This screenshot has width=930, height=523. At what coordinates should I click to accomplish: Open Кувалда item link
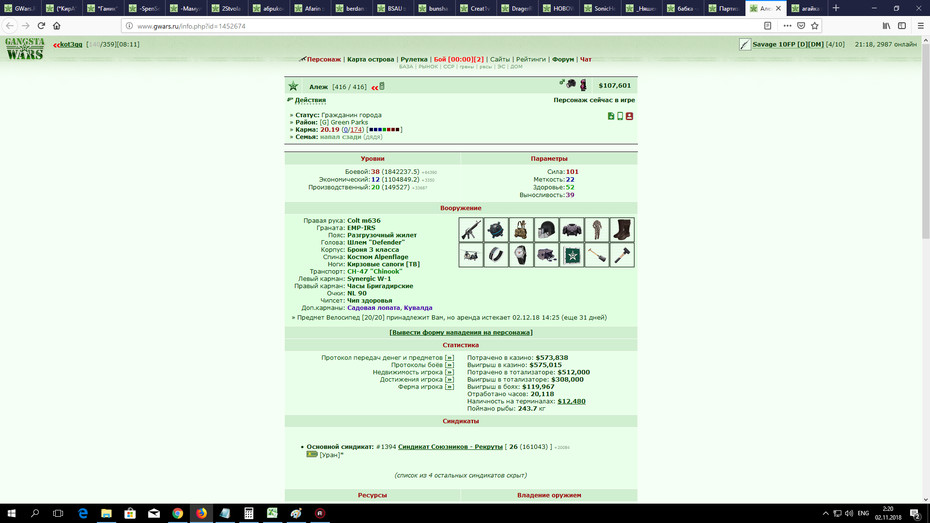[x=418, y=308]
